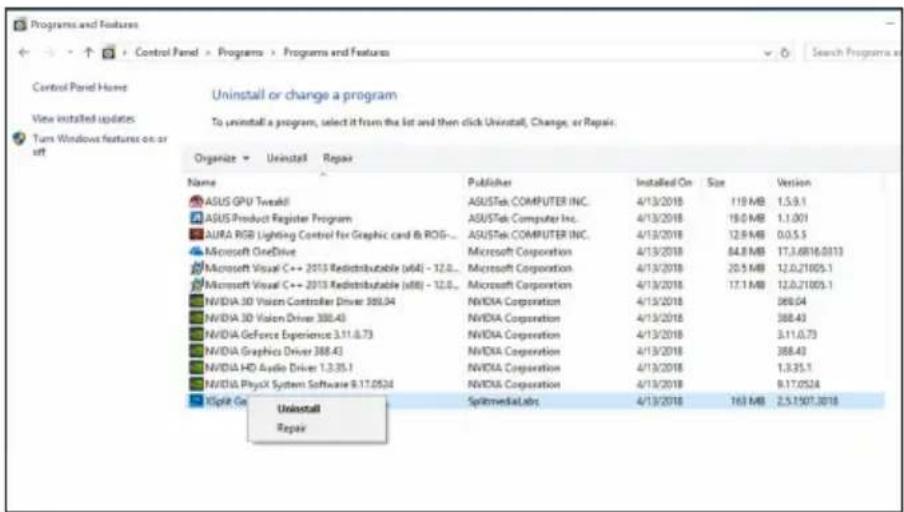Click the 163 MB size cell
904x512 pixels.
pyautogui.click(x=748, y=401)
